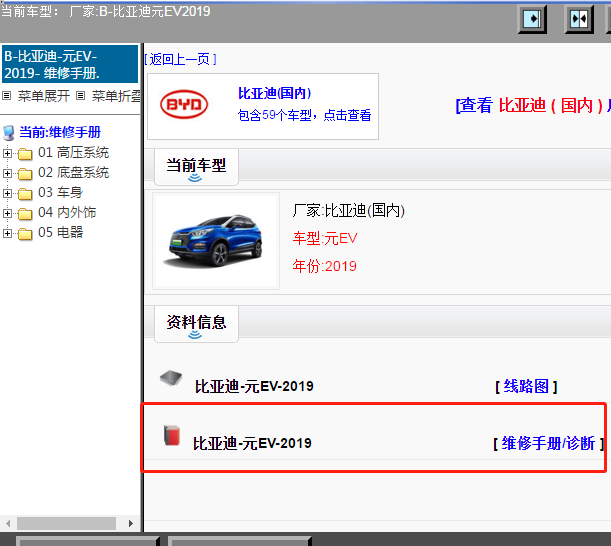Screen dimensions: 611x546
Task: Click the computer icon next to 当前:维修手册
Action: [x=9, y=133]
